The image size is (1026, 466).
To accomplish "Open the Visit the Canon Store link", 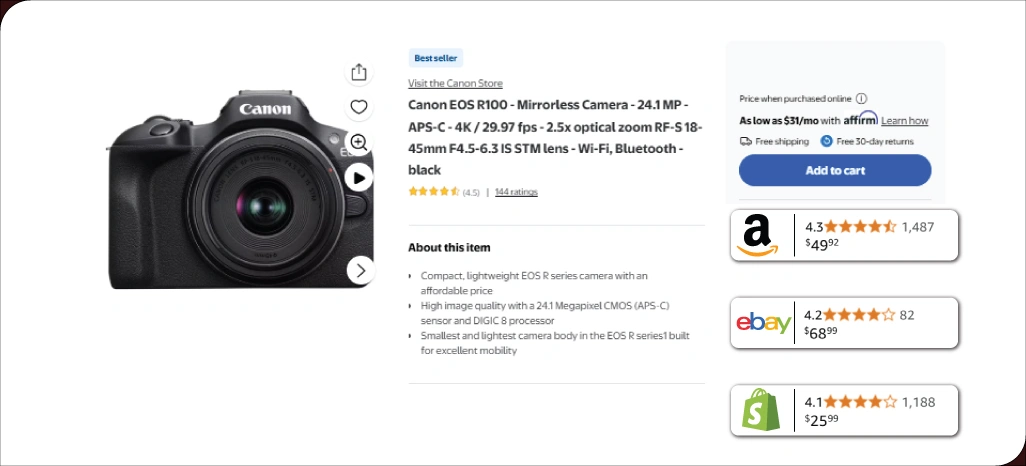I will pyautogui.click(x=455, y=83).
